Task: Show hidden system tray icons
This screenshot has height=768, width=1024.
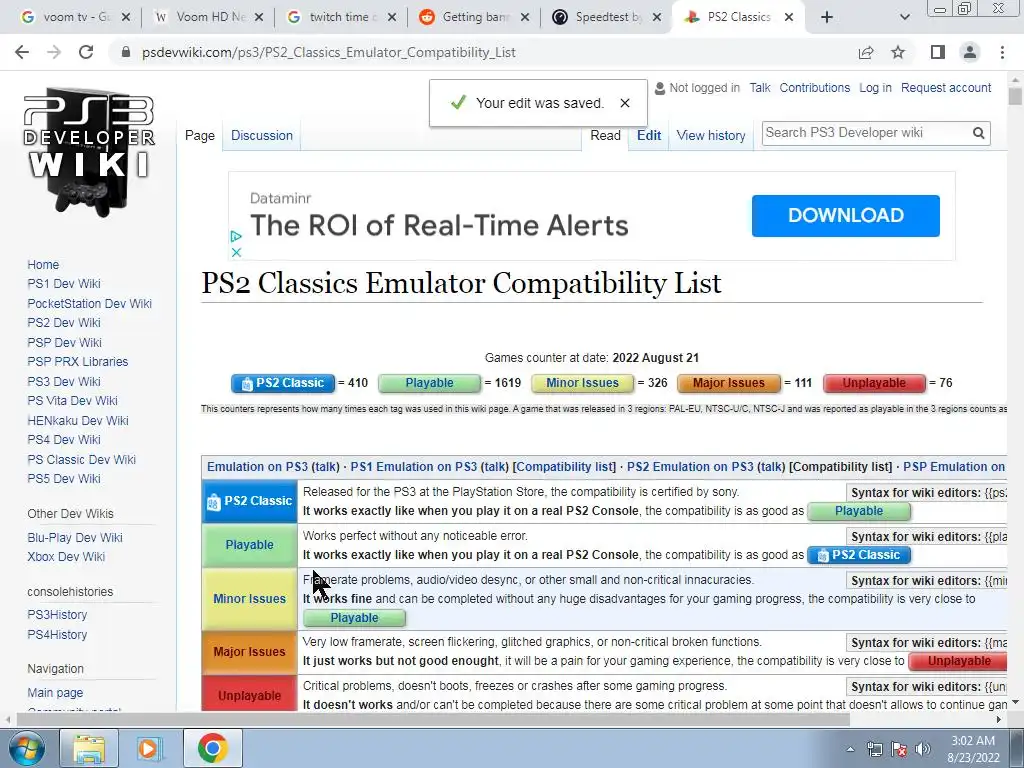Action: pyautogui.click(x=850, y=749)
